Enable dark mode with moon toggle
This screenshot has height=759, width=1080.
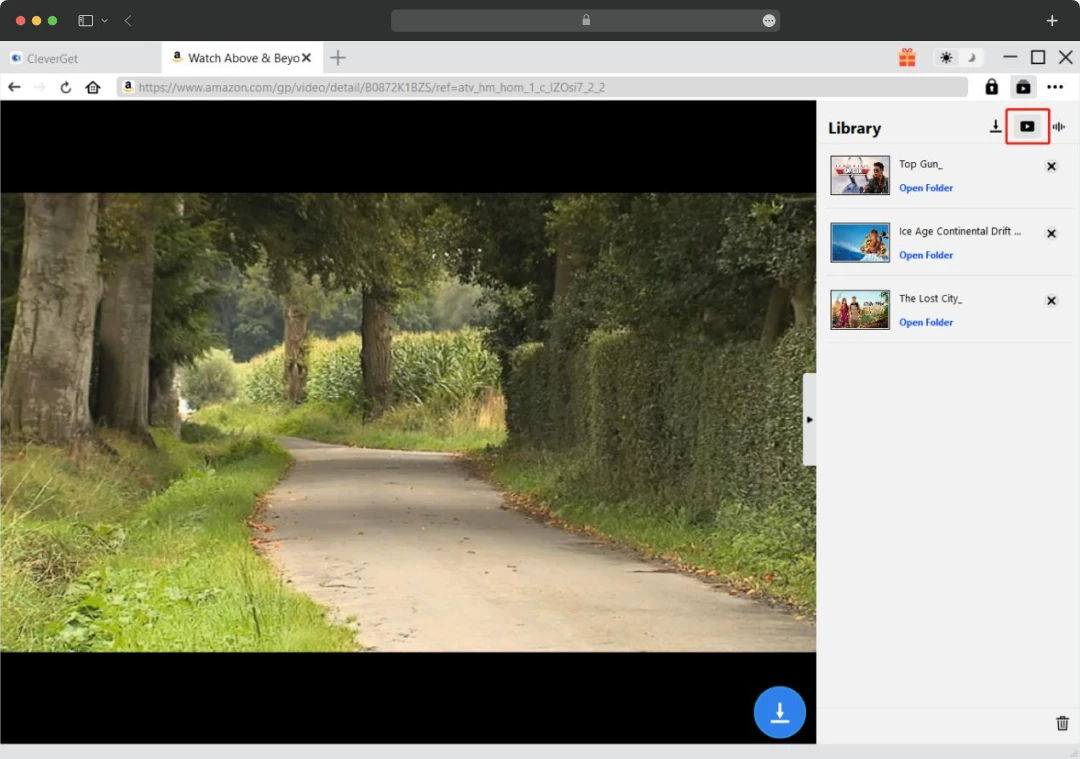coord(971,57)
